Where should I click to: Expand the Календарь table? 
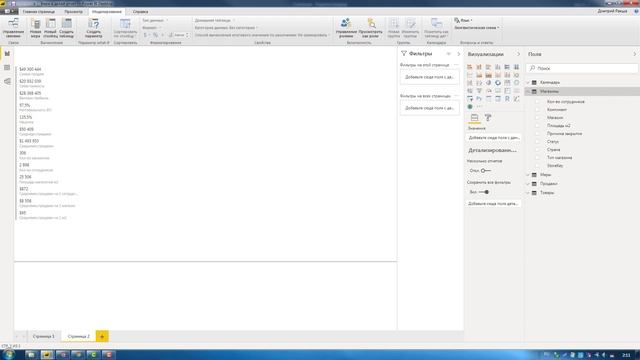click(x=529, y=82)
